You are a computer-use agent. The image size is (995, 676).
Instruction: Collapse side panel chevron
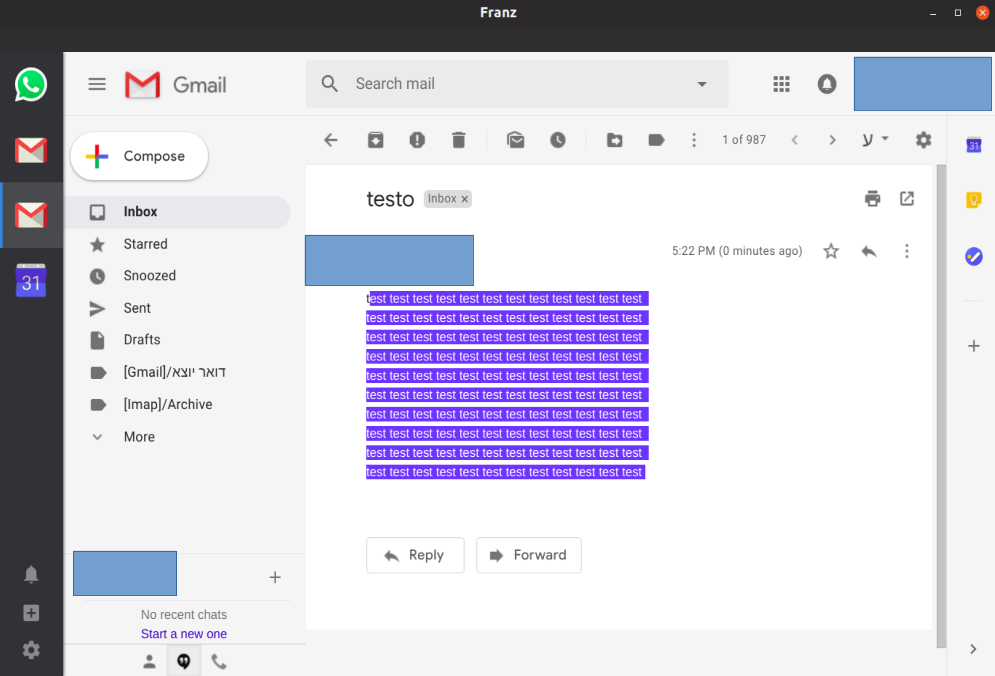point(973,649)
